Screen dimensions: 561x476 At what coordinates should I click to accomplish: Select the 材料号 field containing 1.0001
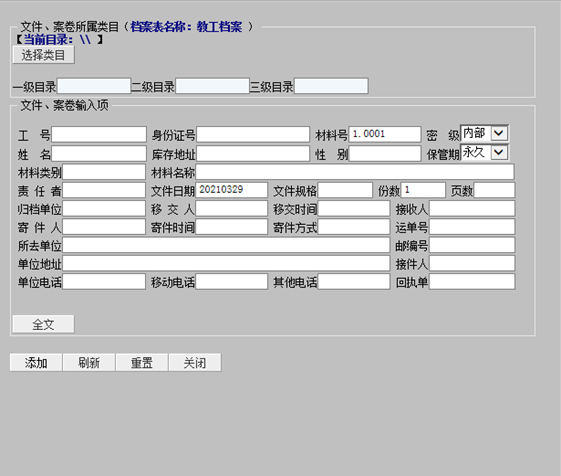pyautogui.click(x=385, y=135)
